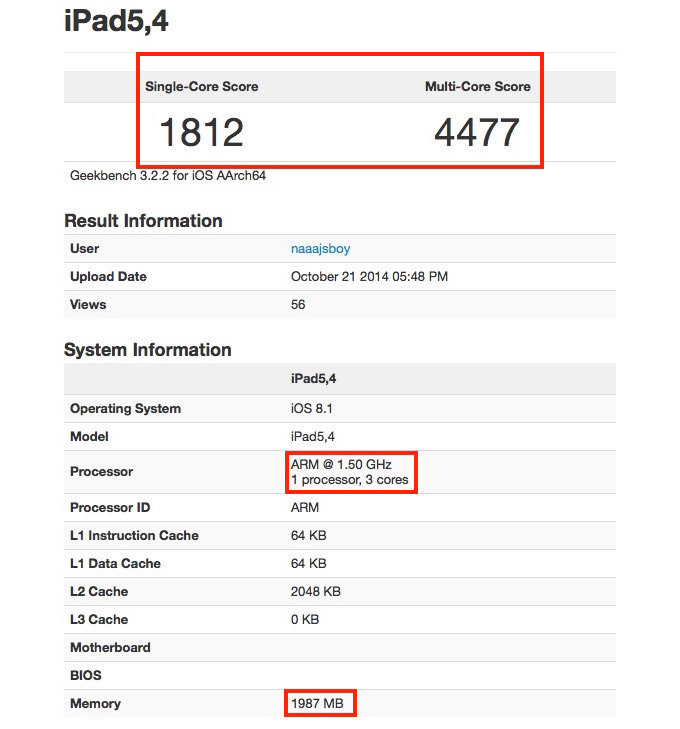Image resolution: width=680 pixels, height=729 pixels.
Task: Click the iPad5,4 page heading
Action: (x=116, y=22)
